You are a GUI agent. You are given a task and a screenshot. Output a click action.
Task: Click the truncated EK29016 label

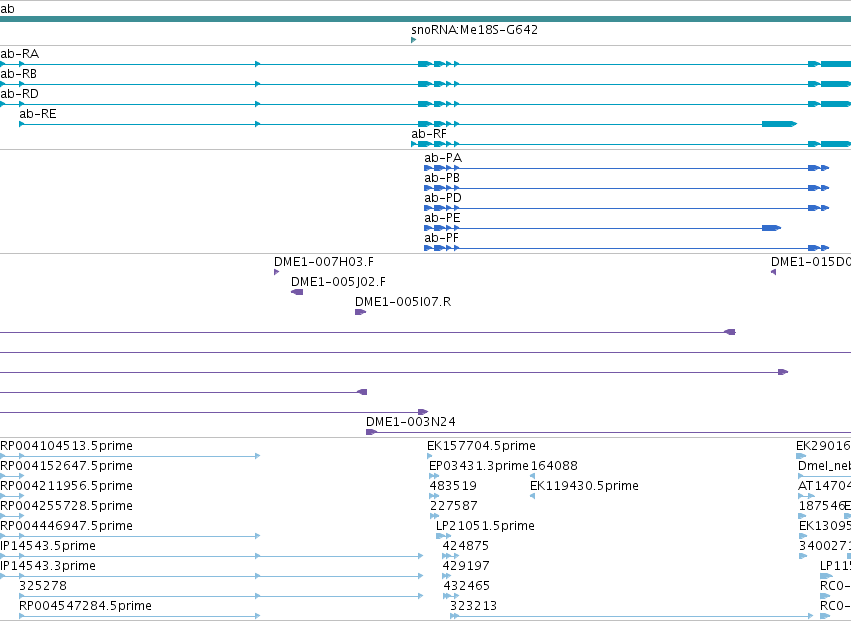coord(823,446)
